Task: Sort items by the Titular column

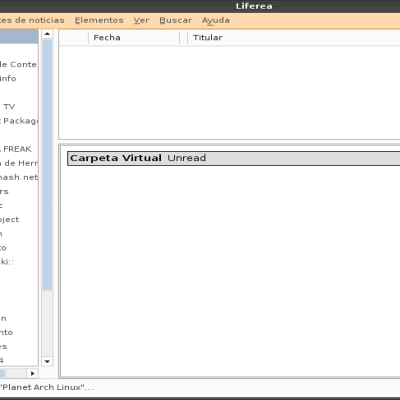Action: (294, 38)
